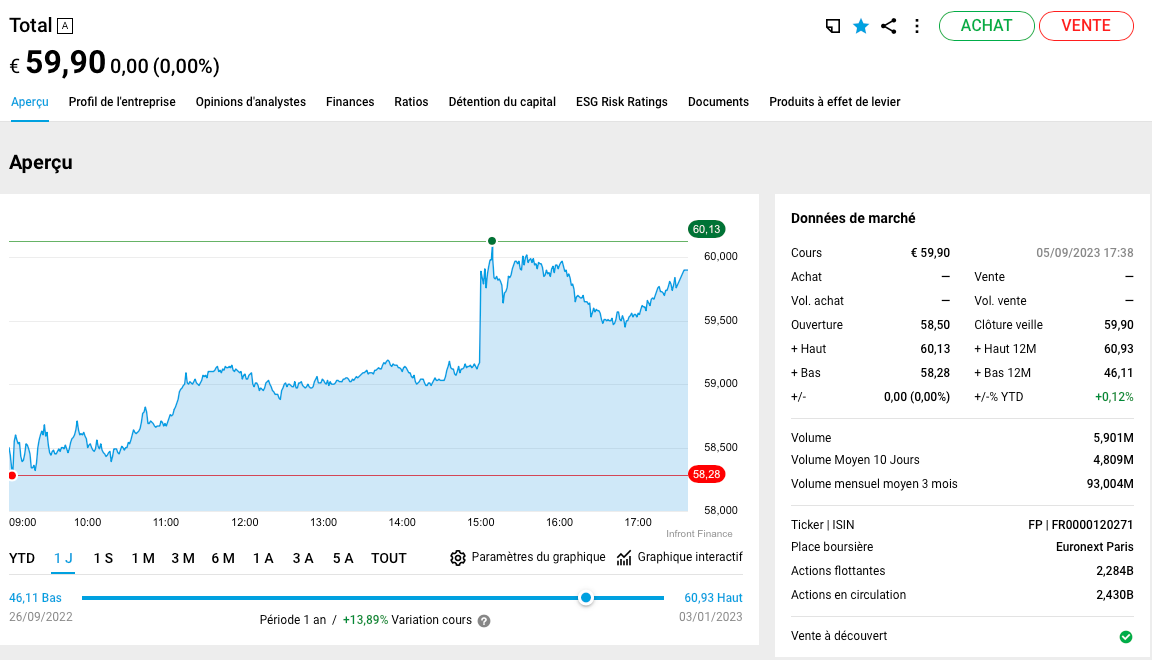1152x660 pixels.
Task: Click the boxed A badge beside Total
Action: (65, 26)
